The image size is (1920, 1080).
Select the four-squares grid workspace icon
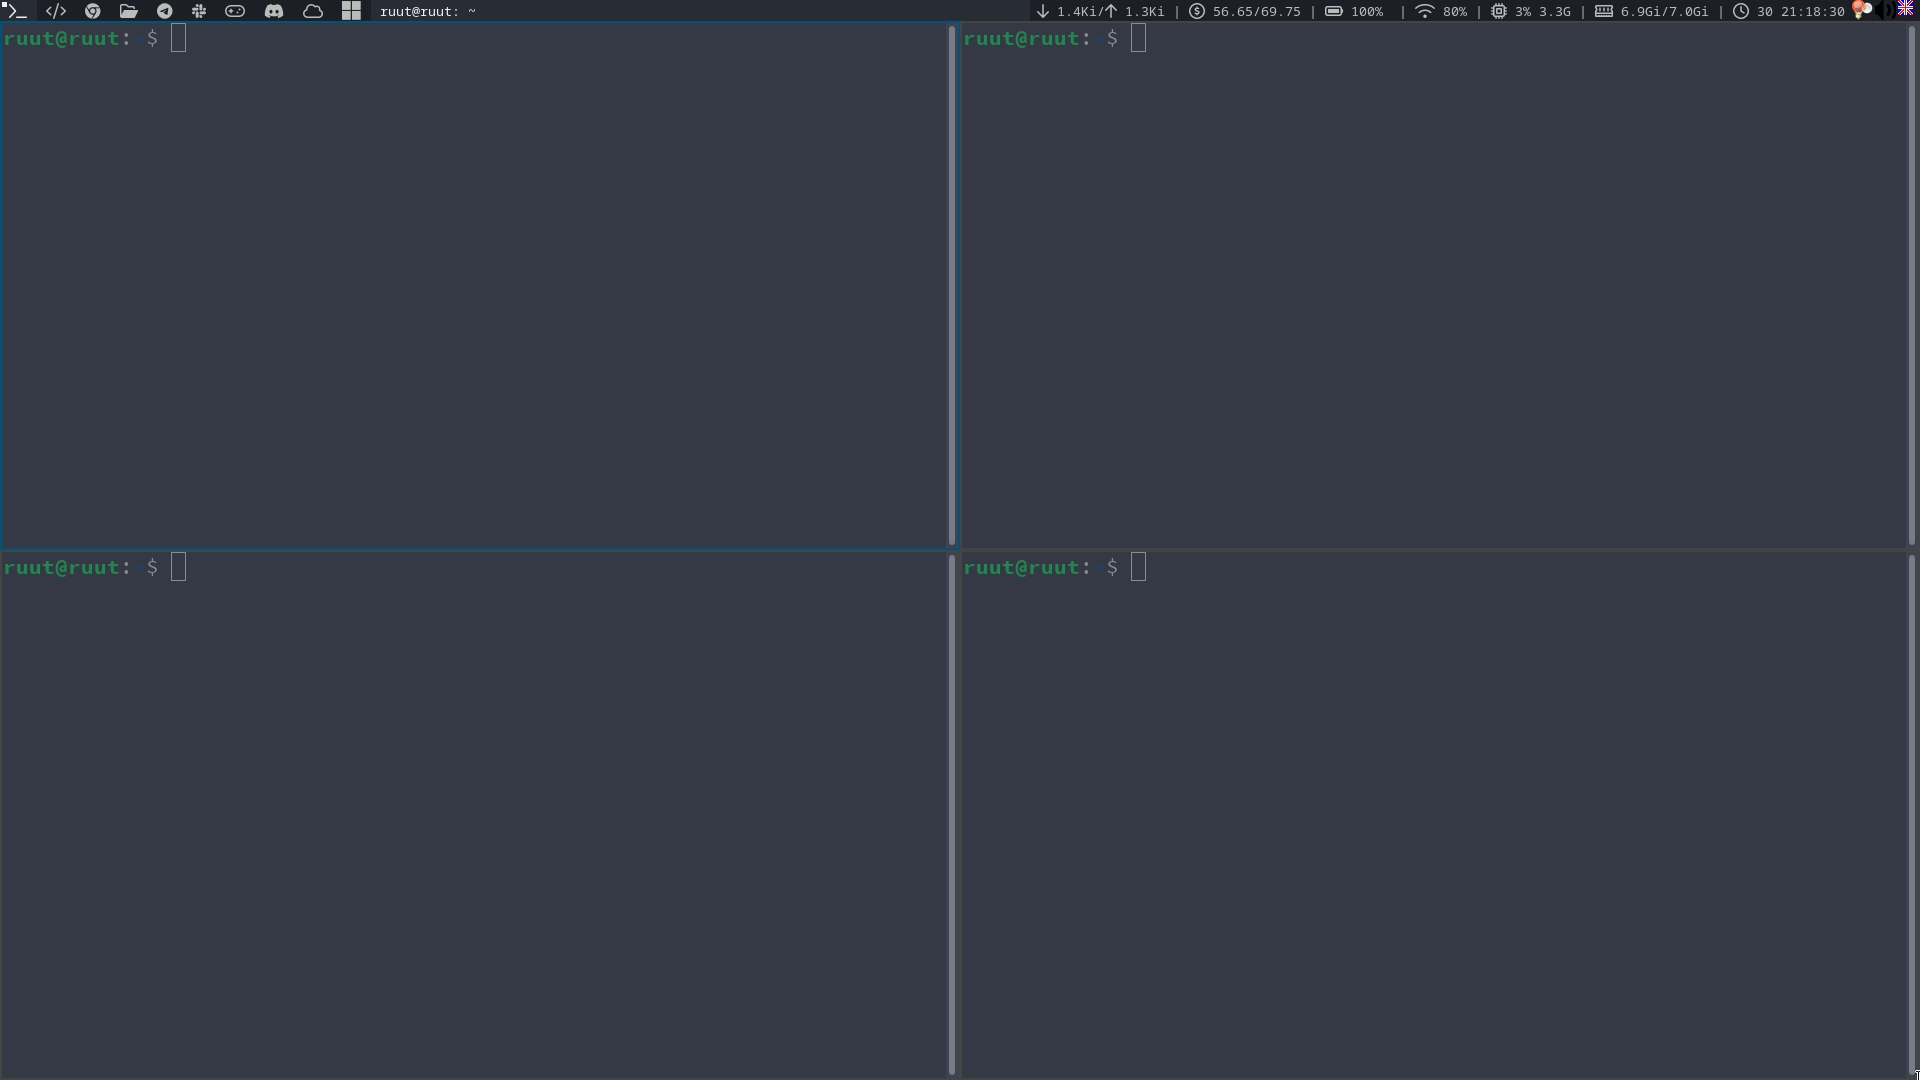[x=351, y=11]
